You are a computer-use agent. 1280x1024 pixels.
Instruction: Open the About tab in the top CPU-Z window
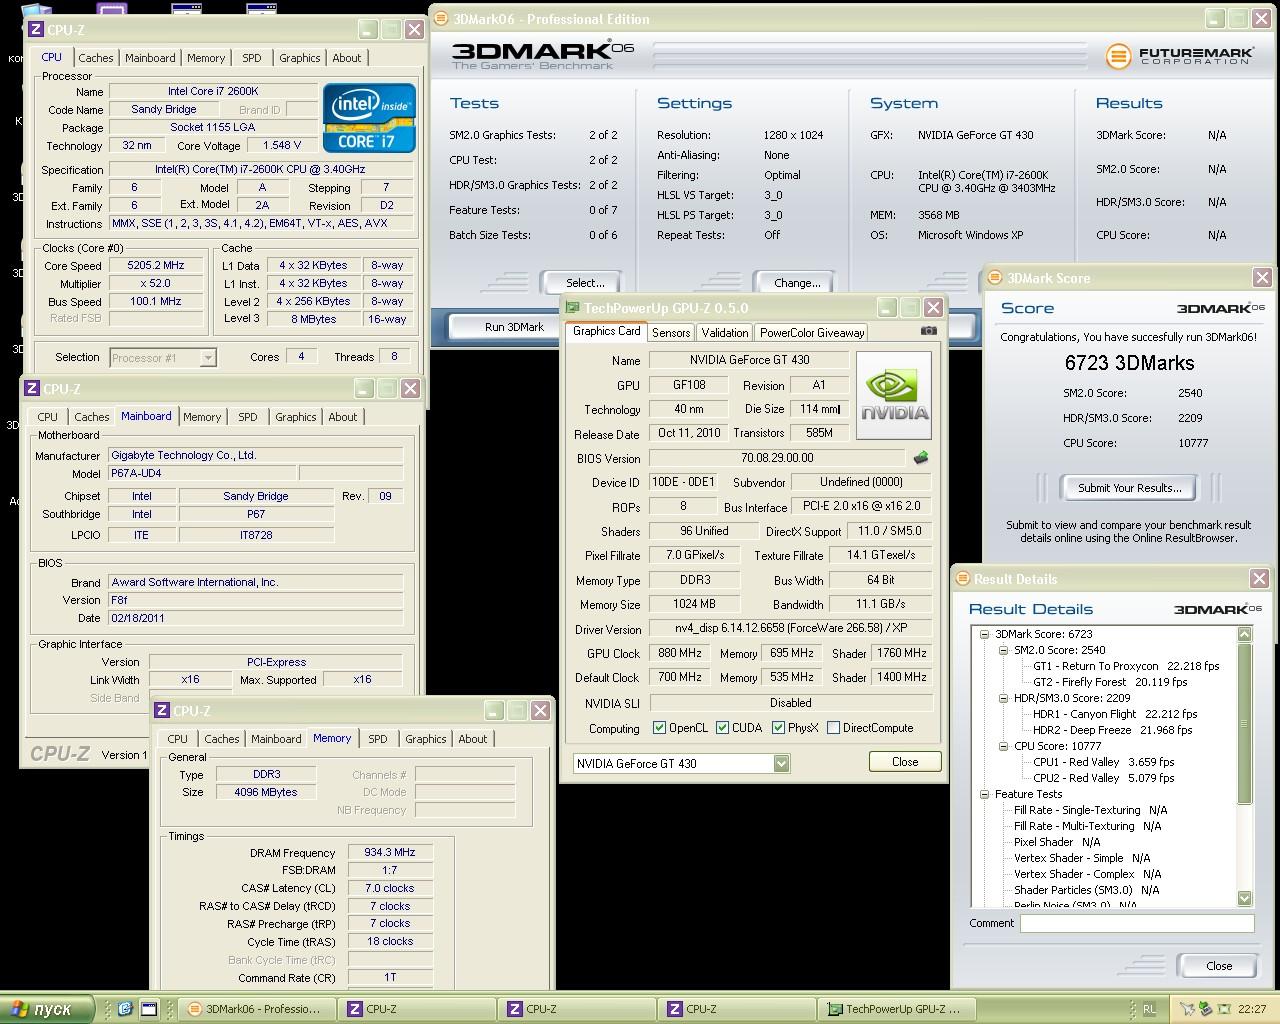click(x=347, y=58)
